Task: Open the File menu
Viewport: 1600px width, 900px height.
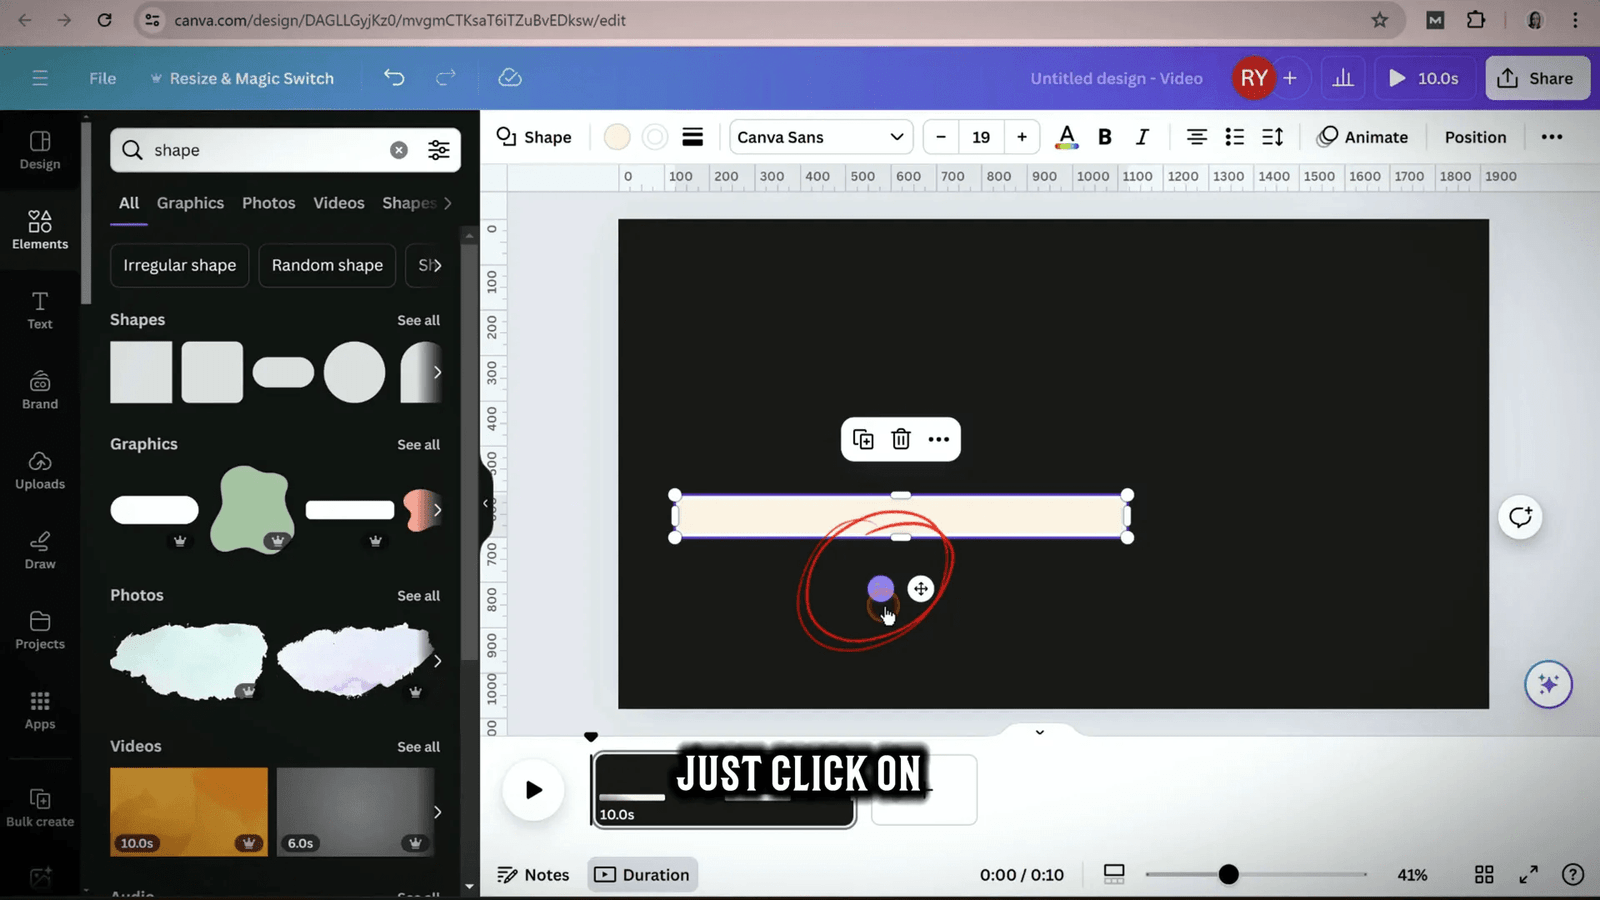Action: point(103,78)
